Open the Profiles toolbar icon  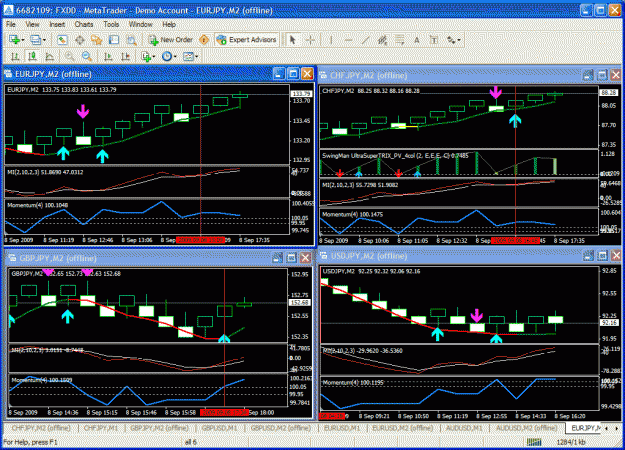coord(36,40)
